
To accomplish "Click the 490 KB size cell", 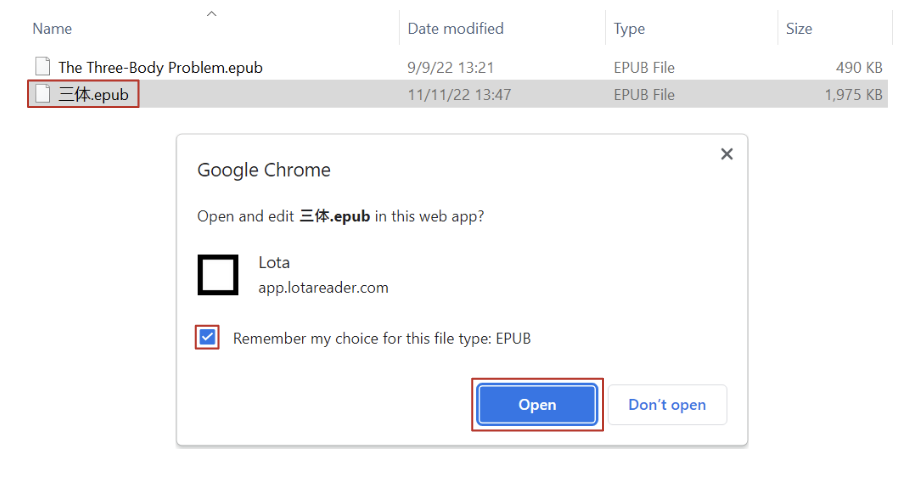I will click(x=859, y=67).
